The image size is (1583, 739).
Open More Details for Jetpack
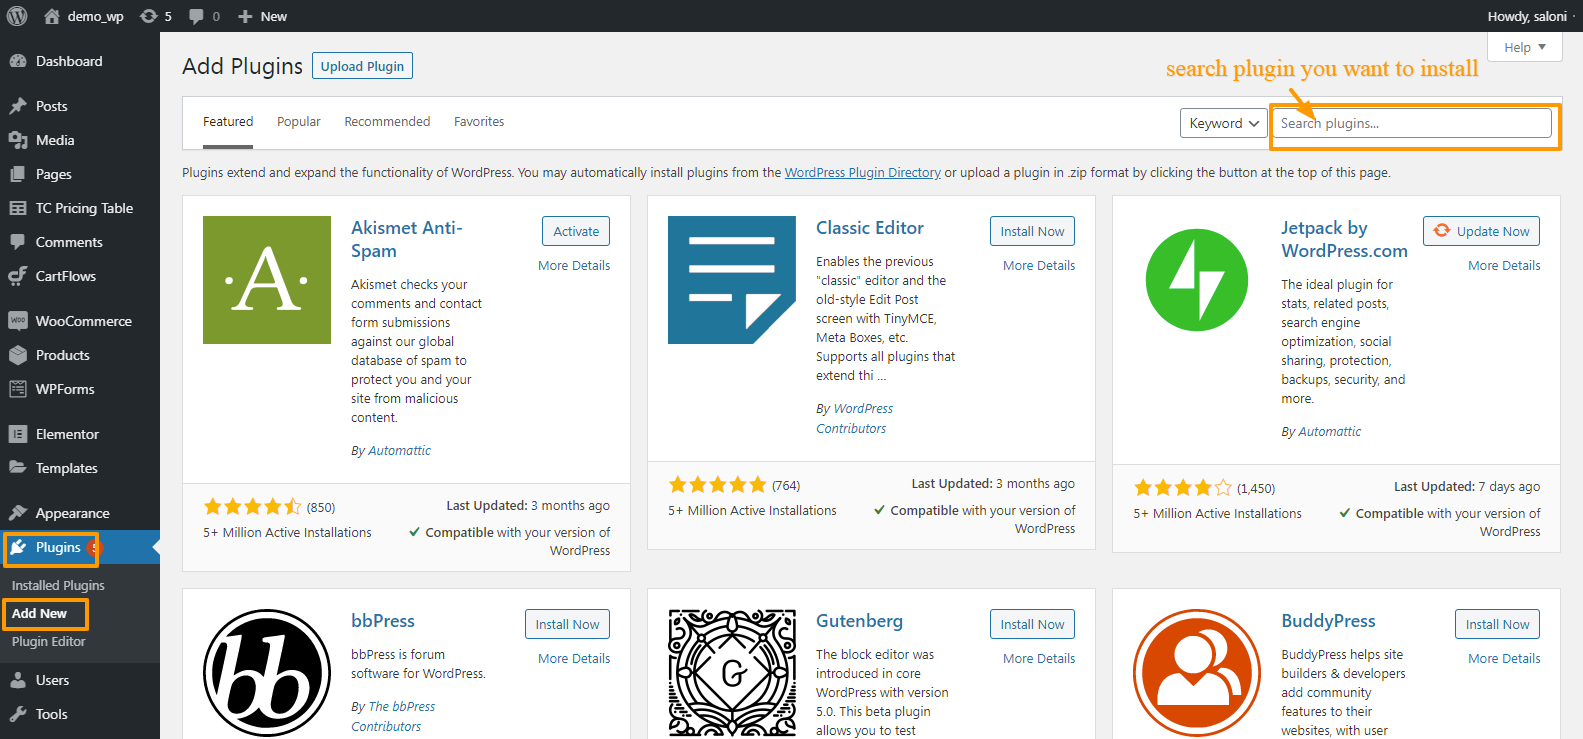[x=1504, y=265]
